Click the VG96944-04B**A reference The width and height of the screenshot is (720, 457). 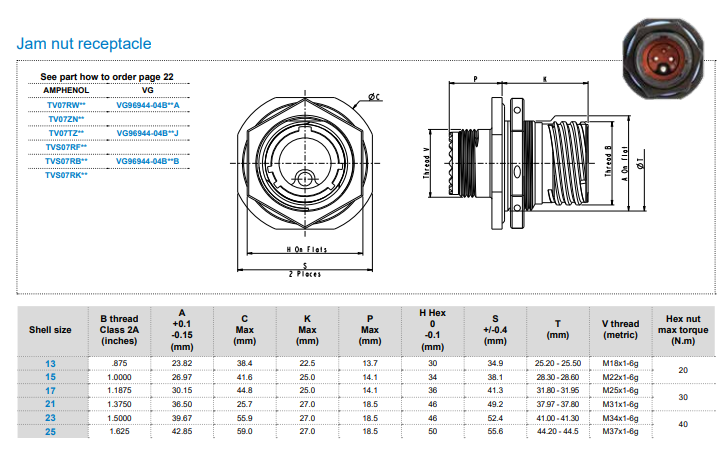pyautogui.click(x=147, y=104)
